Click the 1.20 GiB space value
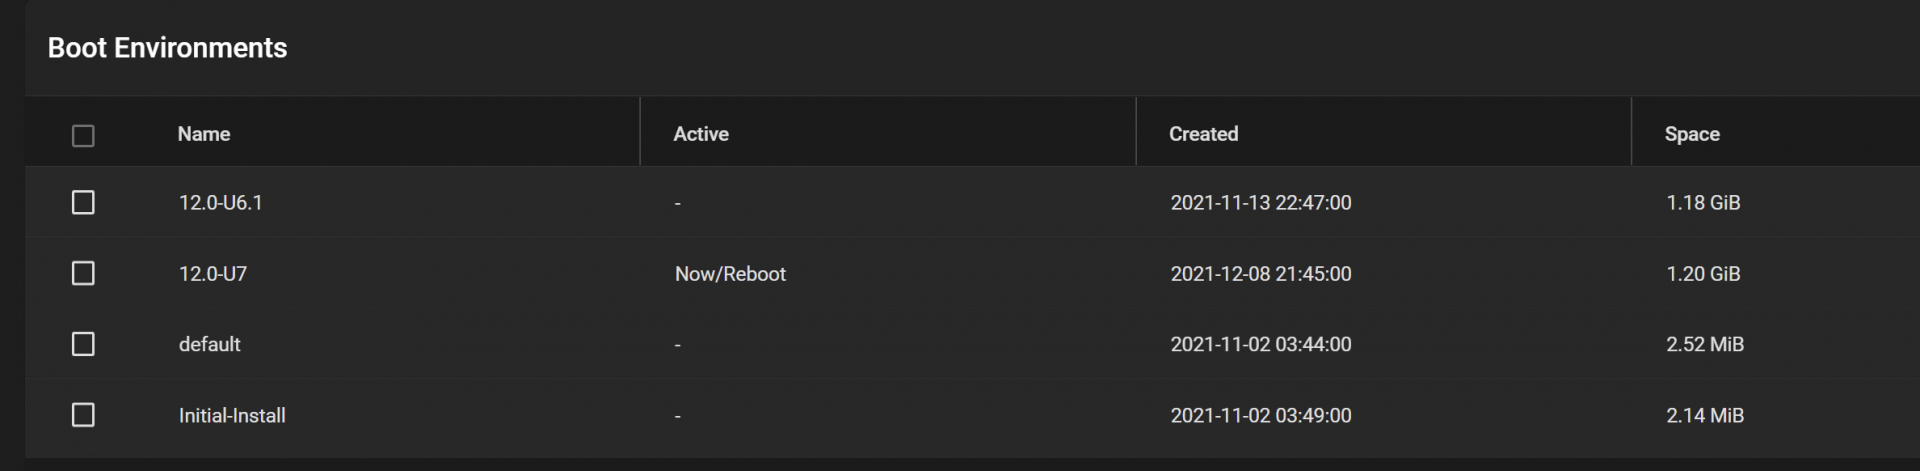Viewport: 1920px width, 471px height. click(1703, 274)
